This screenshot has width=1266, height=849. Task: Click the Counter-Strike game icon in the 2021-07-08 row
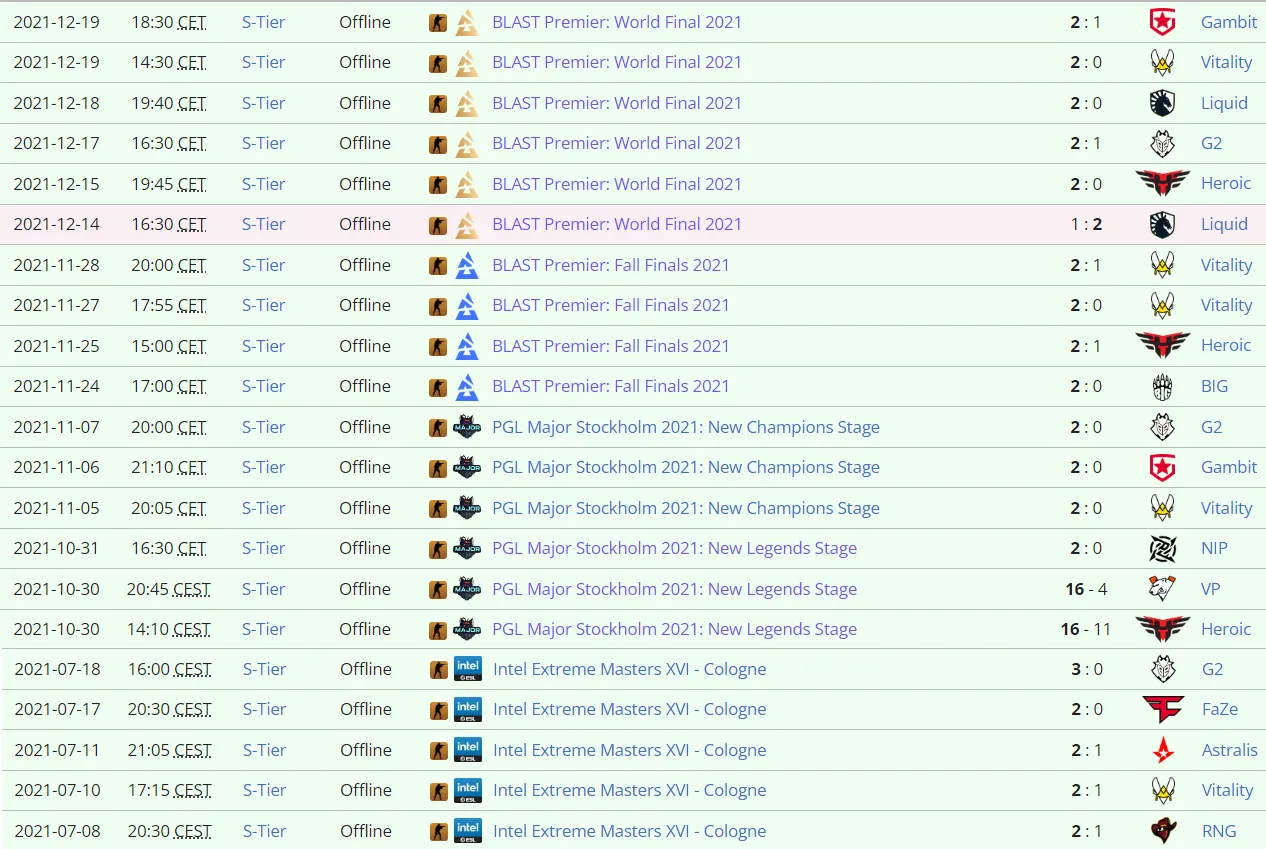click(439, 831)
